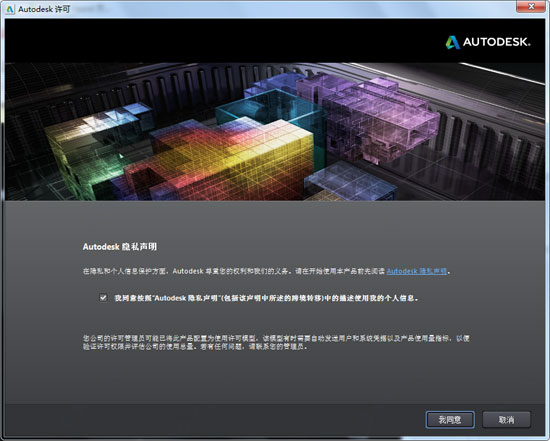This screenshot has width=550, height=441.
Task: Click the 取消 (Cancel) button
Action: point(506,419)
